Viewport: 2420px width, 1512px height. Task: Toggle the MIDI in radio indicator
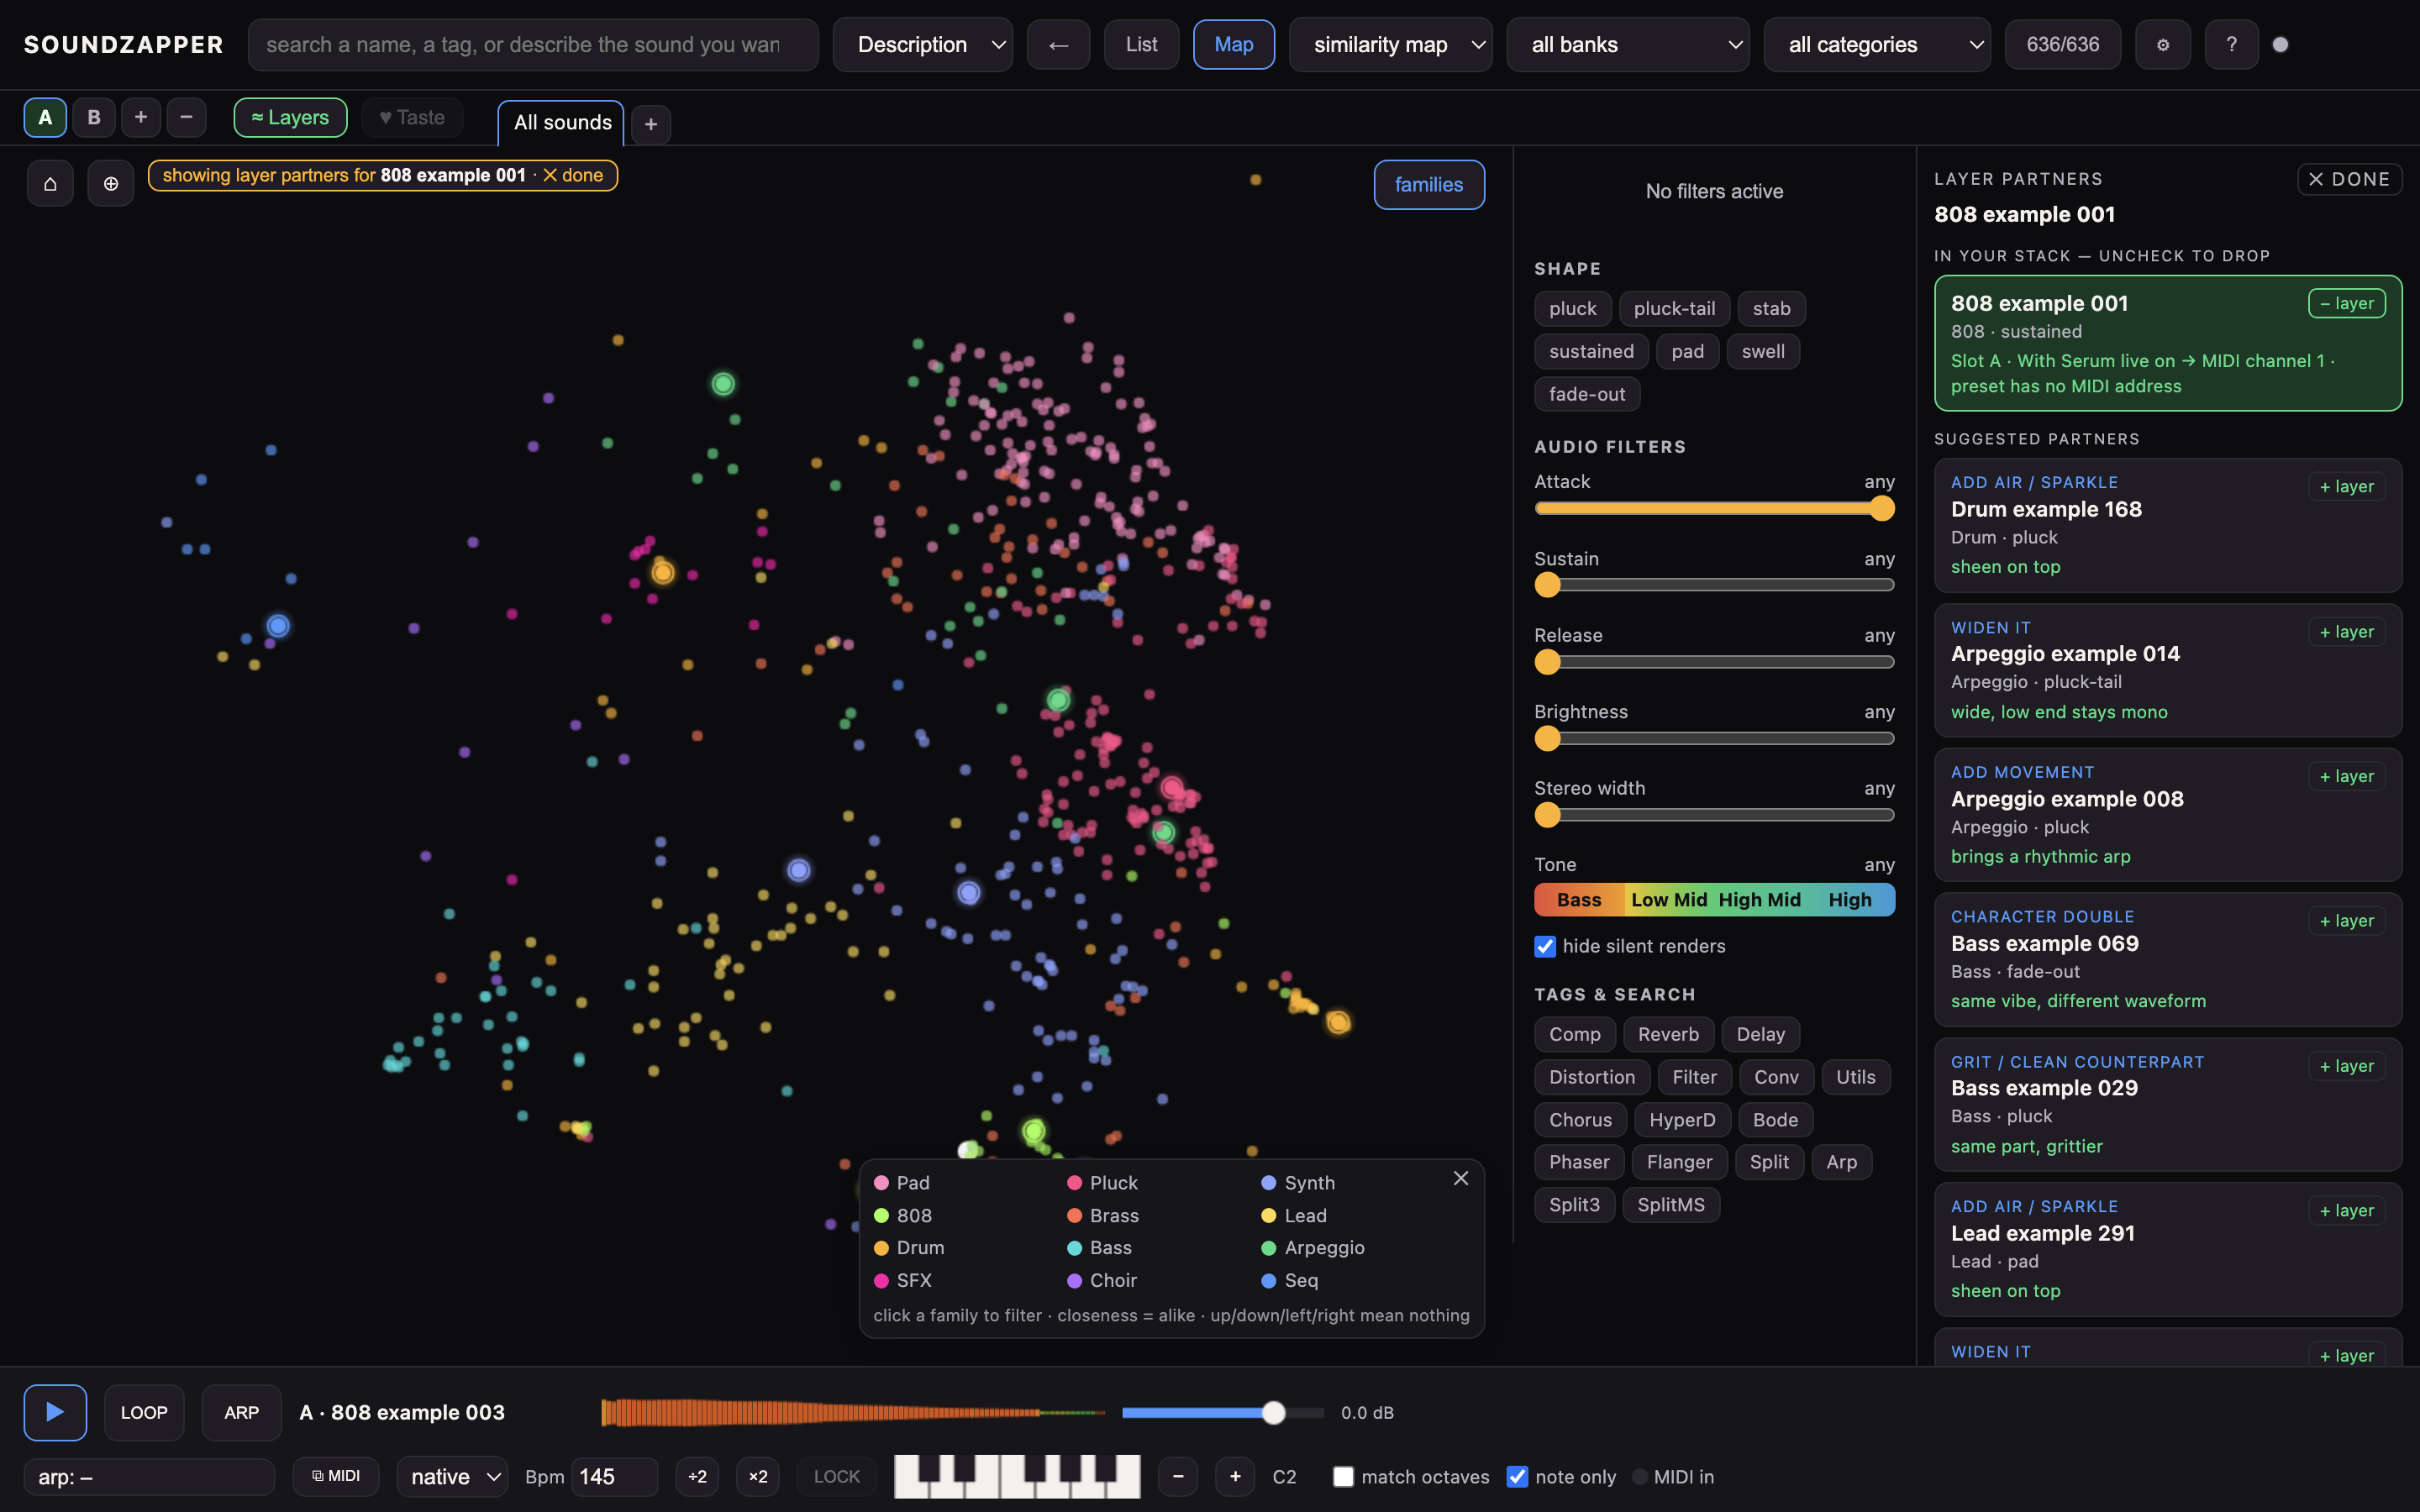pos(1640,1477)
